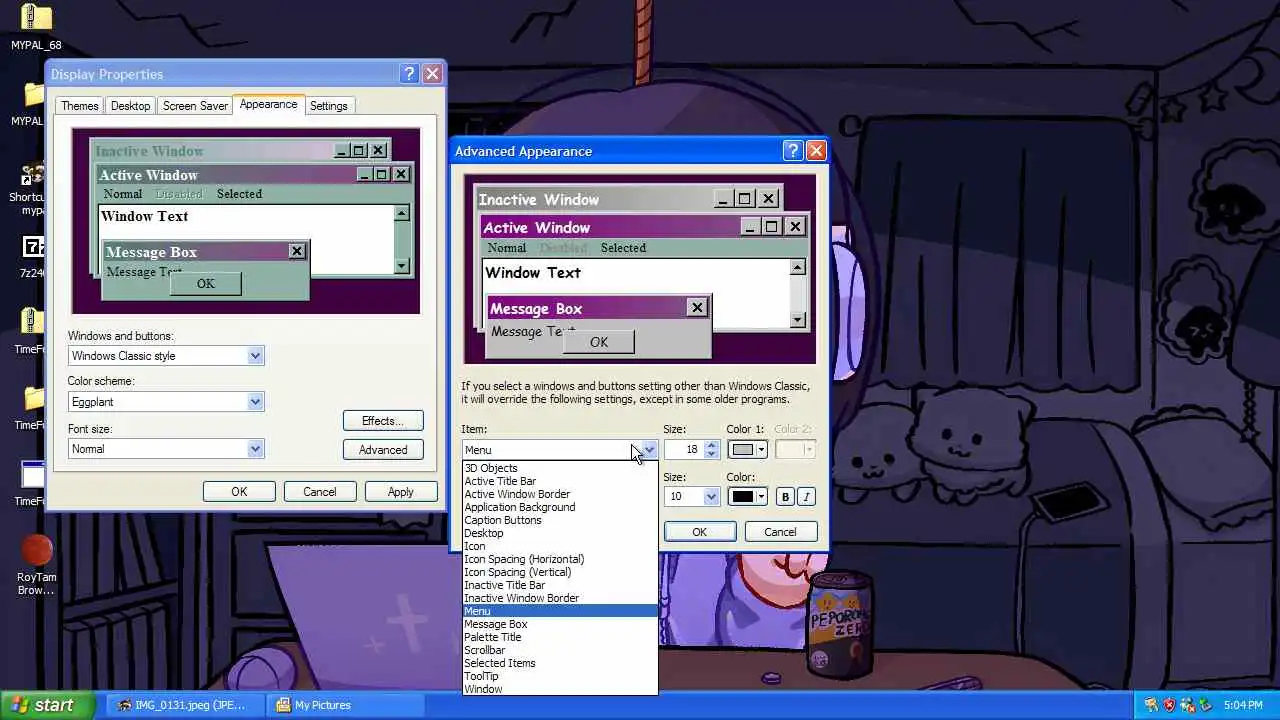Screen dimensions: 1280x720
Task: Click the red security shield tray icon
Action: point(1169,705)
